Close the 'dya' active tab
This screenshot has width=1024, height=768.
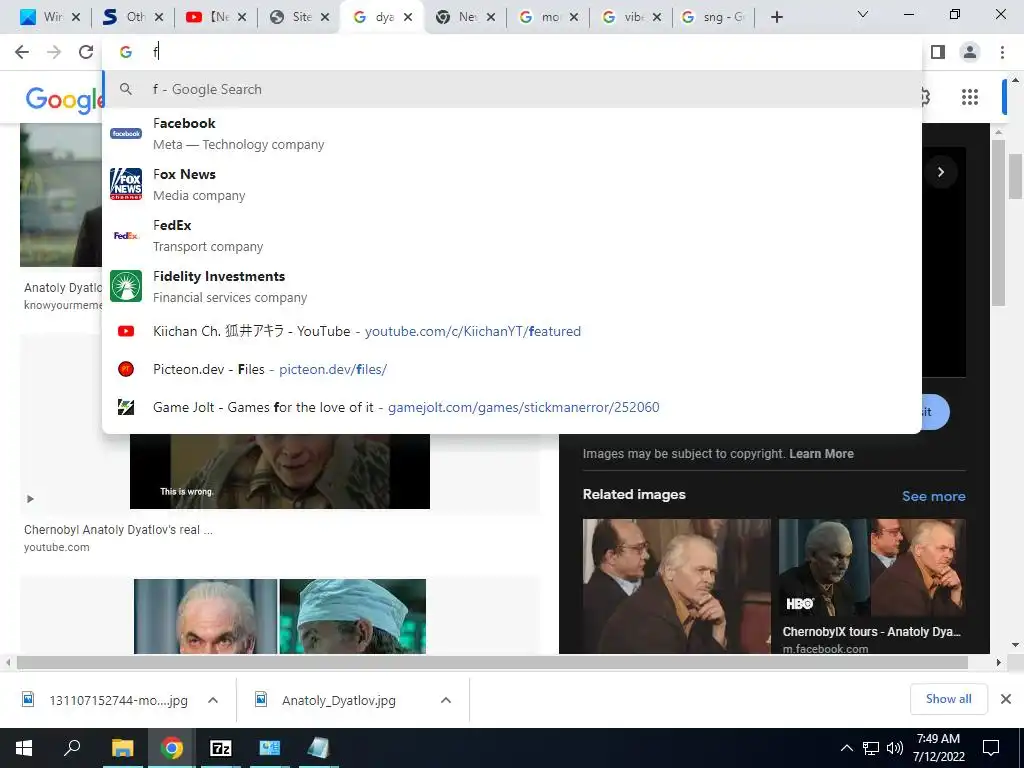click(408, 17)
